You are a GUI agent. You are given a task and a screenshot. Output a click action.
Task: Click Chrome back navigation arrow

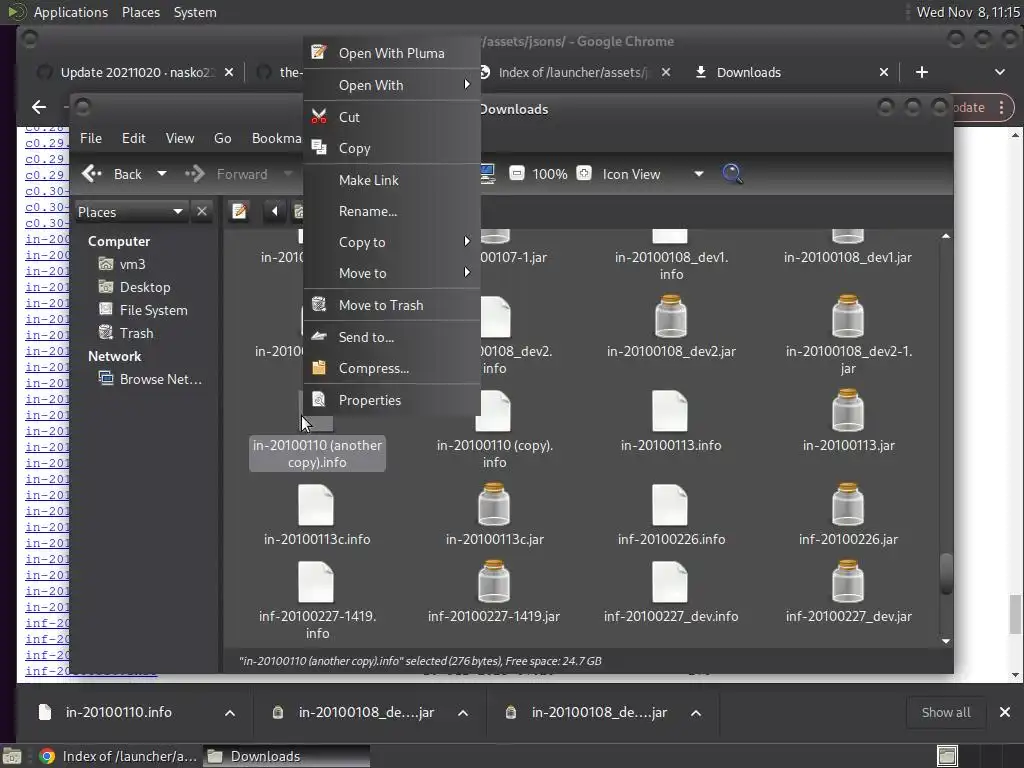point(39,107)
